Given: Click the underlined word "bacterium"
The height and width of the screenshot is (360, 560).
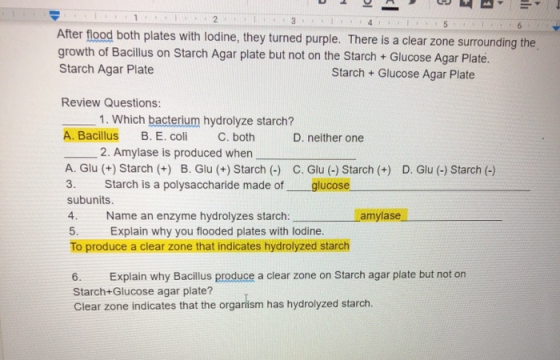Looking at the screenshot, I should tap(174, 120).
